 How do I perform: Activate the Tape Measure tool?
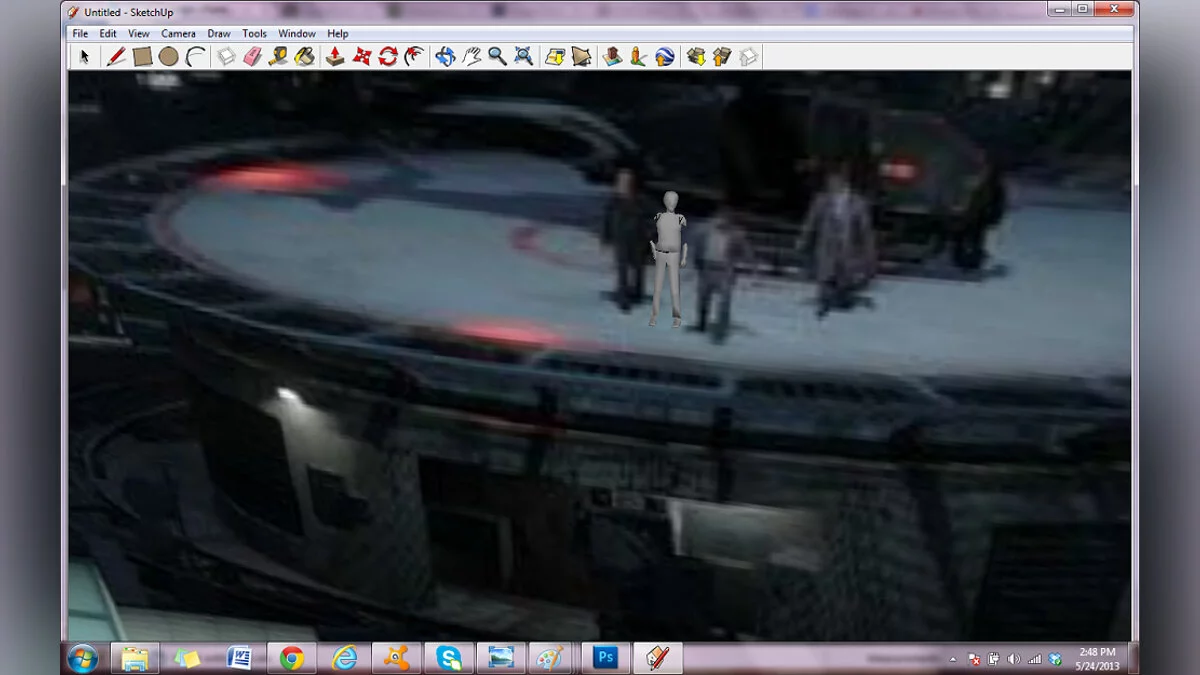click(279, 57)
